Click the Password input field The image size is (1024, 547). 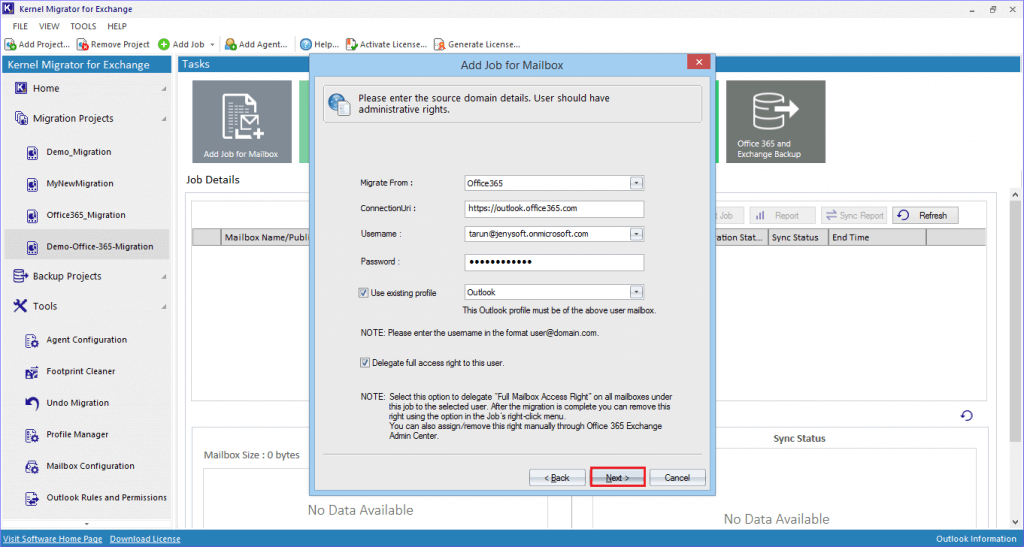click(x=554, y=262)
